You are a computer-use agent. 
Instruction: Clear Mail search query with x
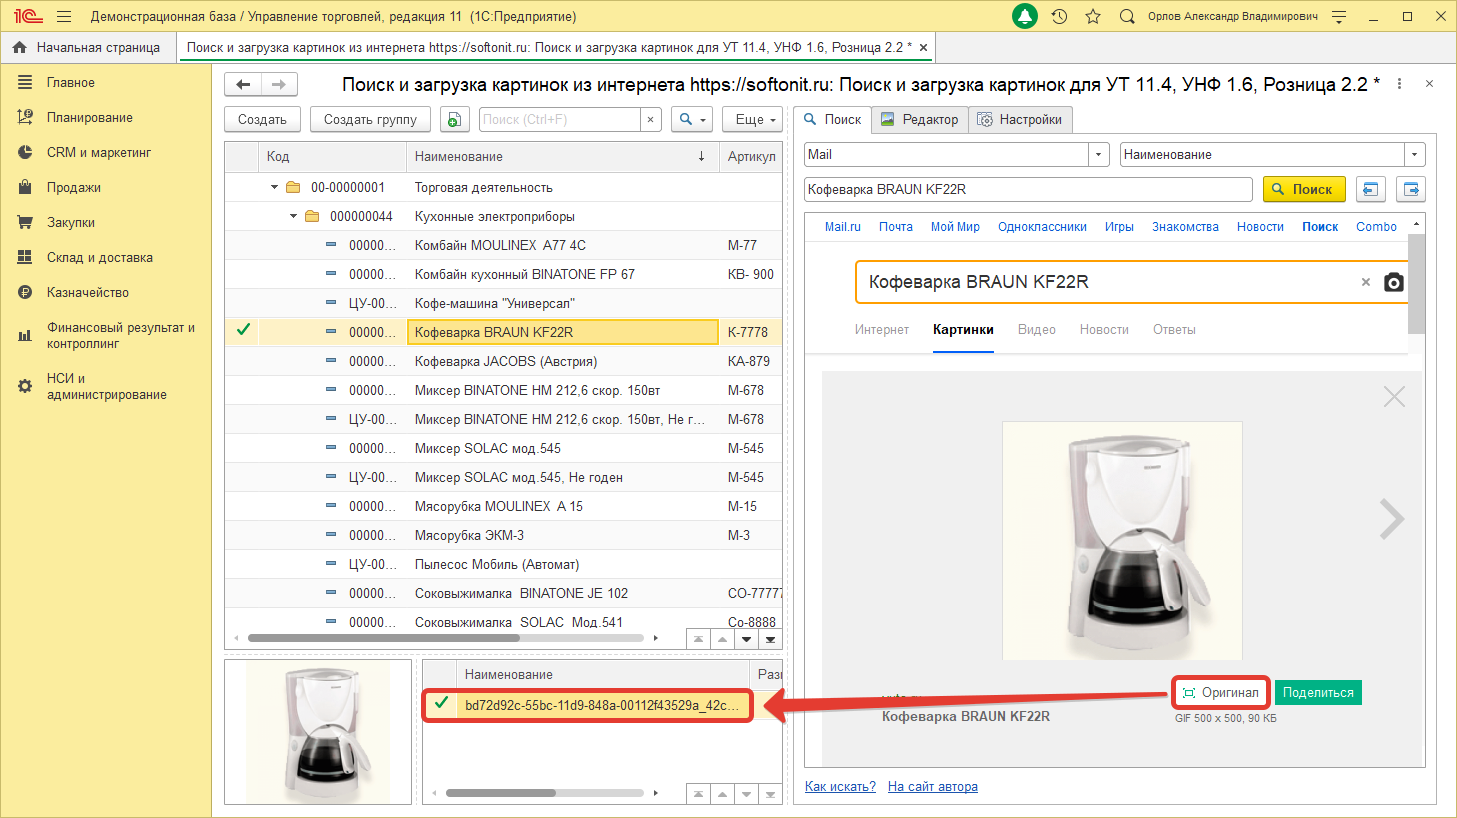pyautogui.click(x=1366, y=282)
